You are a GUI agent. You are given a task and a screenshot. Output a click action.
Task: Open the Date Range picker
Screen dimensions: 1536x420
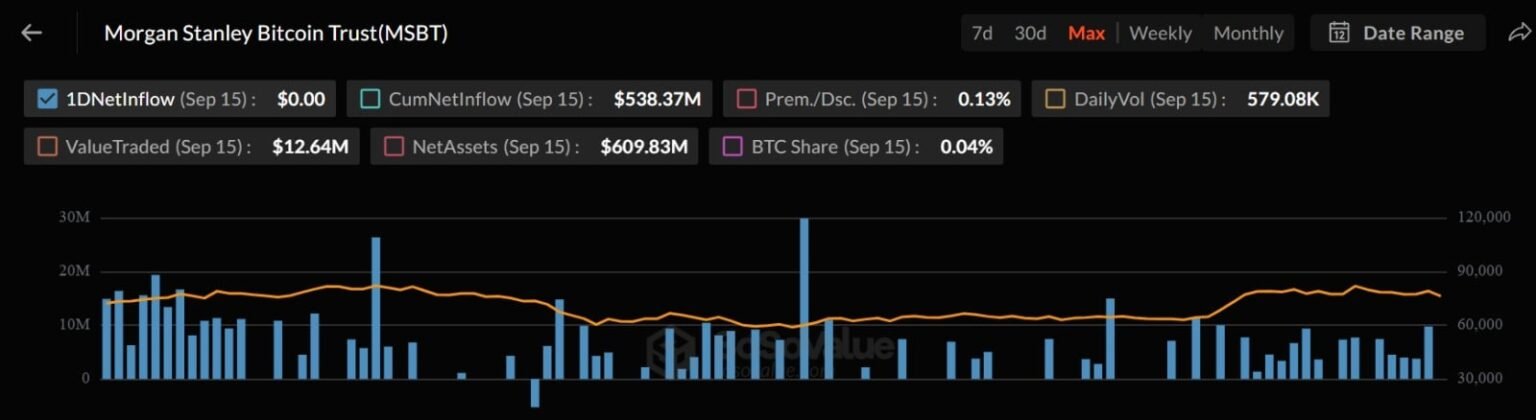coord(1398,33)
